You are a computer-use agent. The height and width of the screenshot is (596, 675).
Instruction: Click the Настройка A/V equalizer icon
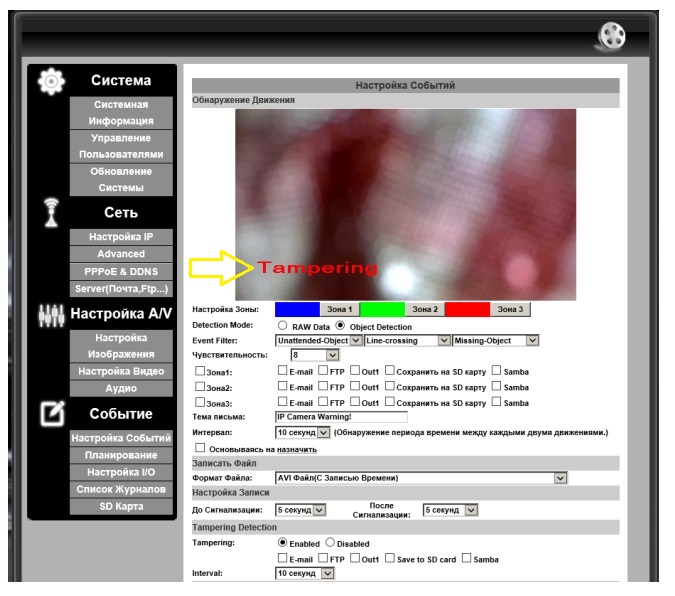51,315
